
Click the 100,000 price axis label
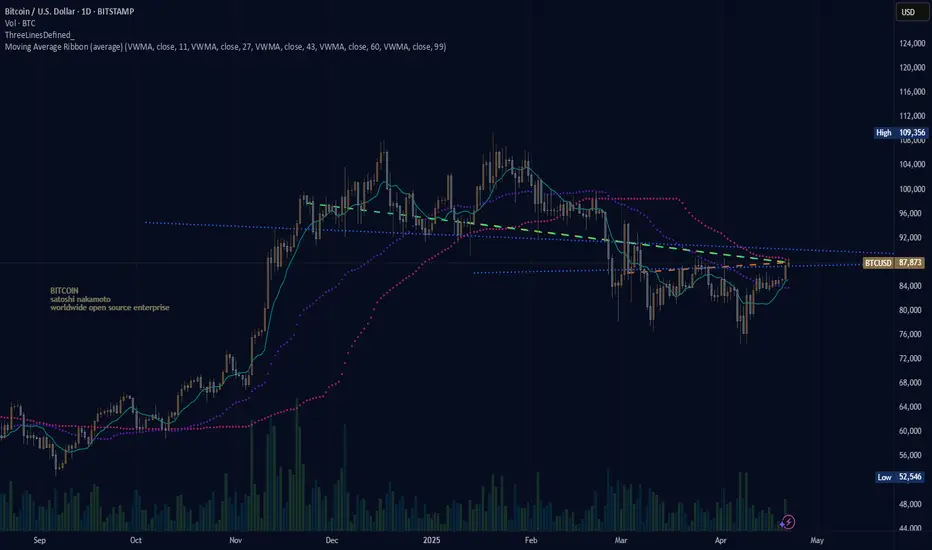[x=912, y=189]
